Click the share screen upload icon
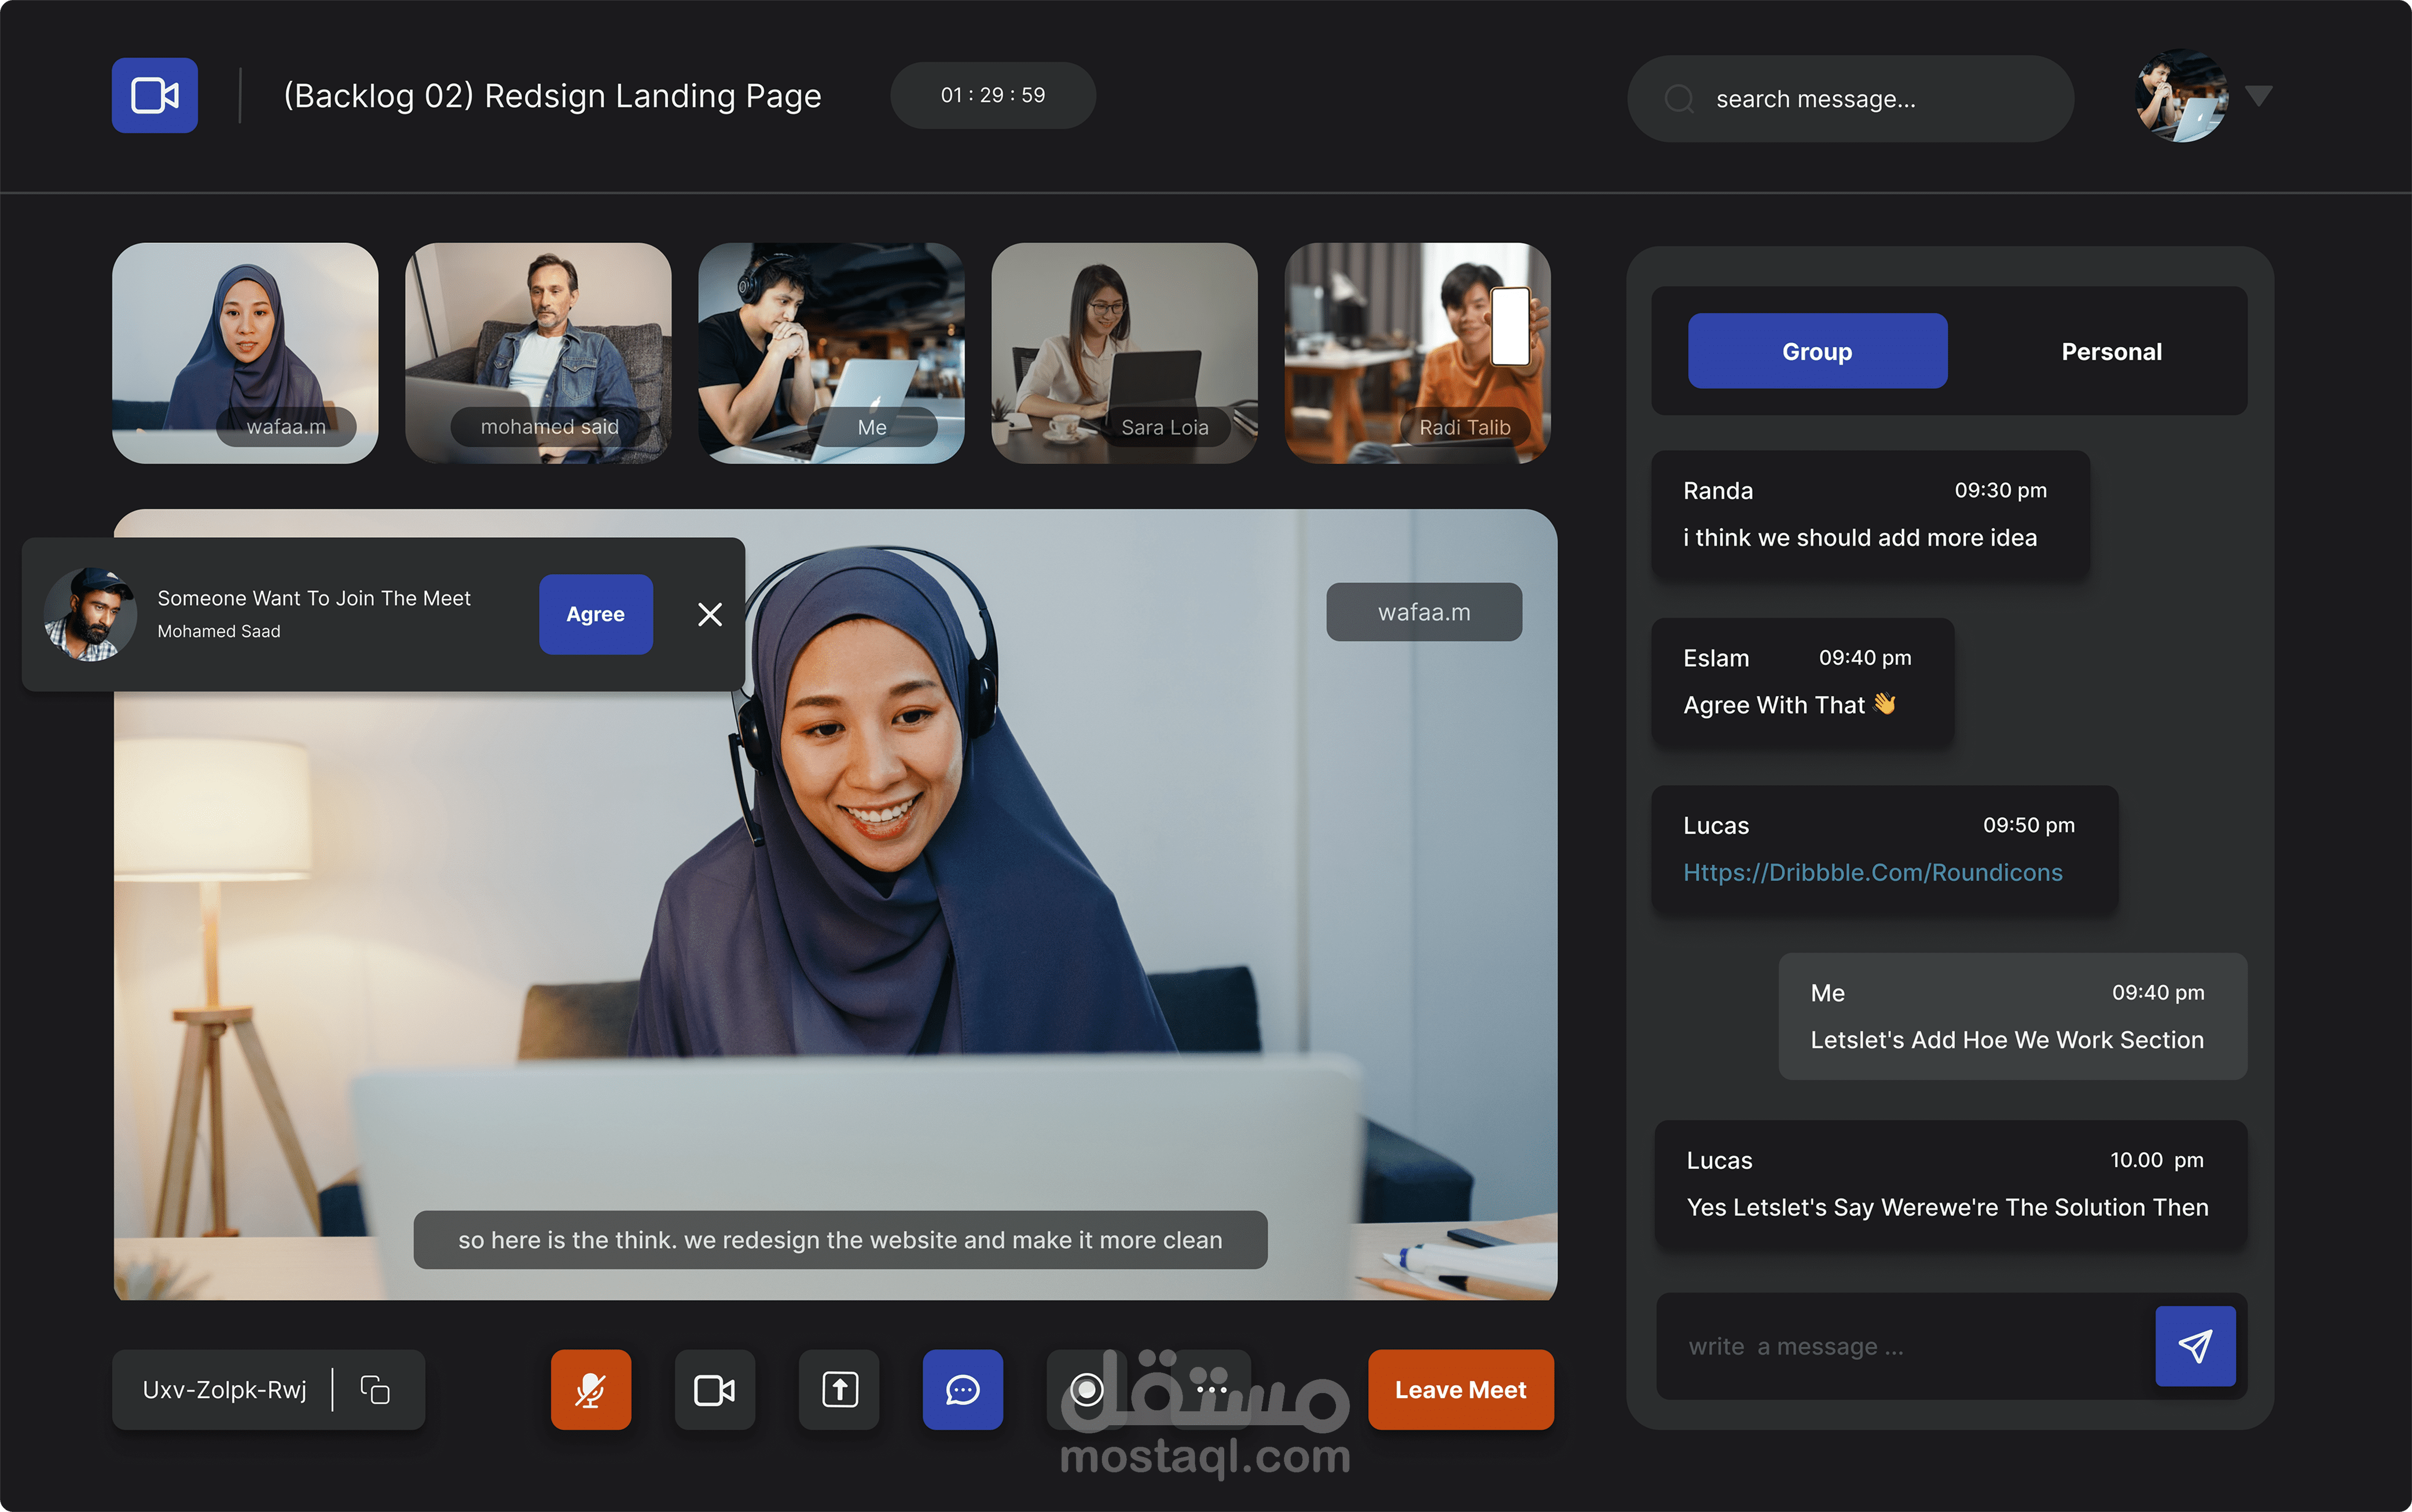The width and height of the screenshot is (2412, 1512). tap(839, 1389)
